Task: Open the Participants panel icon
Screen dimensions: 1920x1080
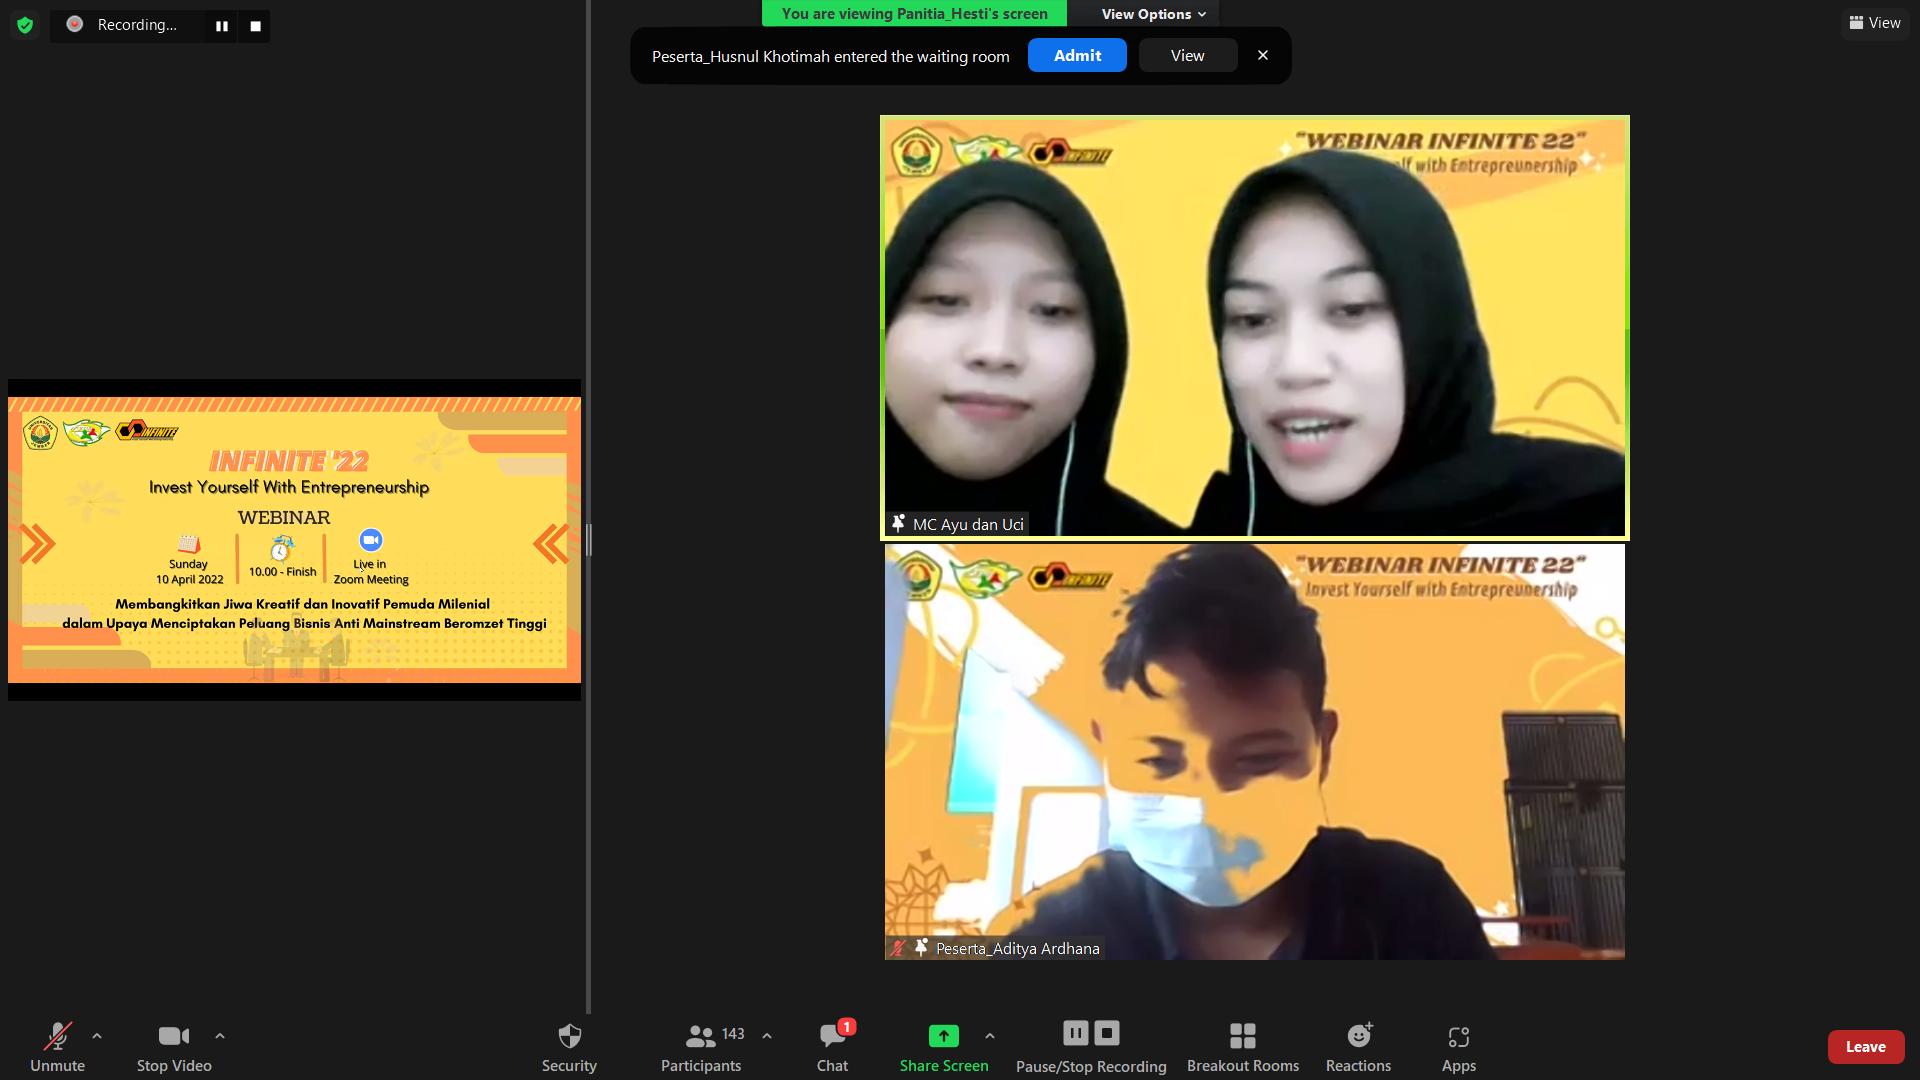Action: click(x=700, y=1036)
